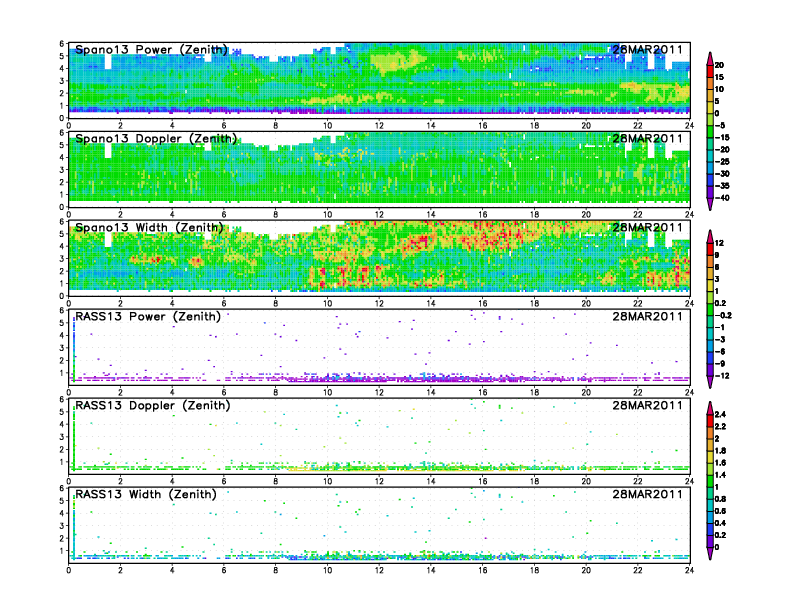Select the Spano13 Width (Zenith) title

(149, 227)
